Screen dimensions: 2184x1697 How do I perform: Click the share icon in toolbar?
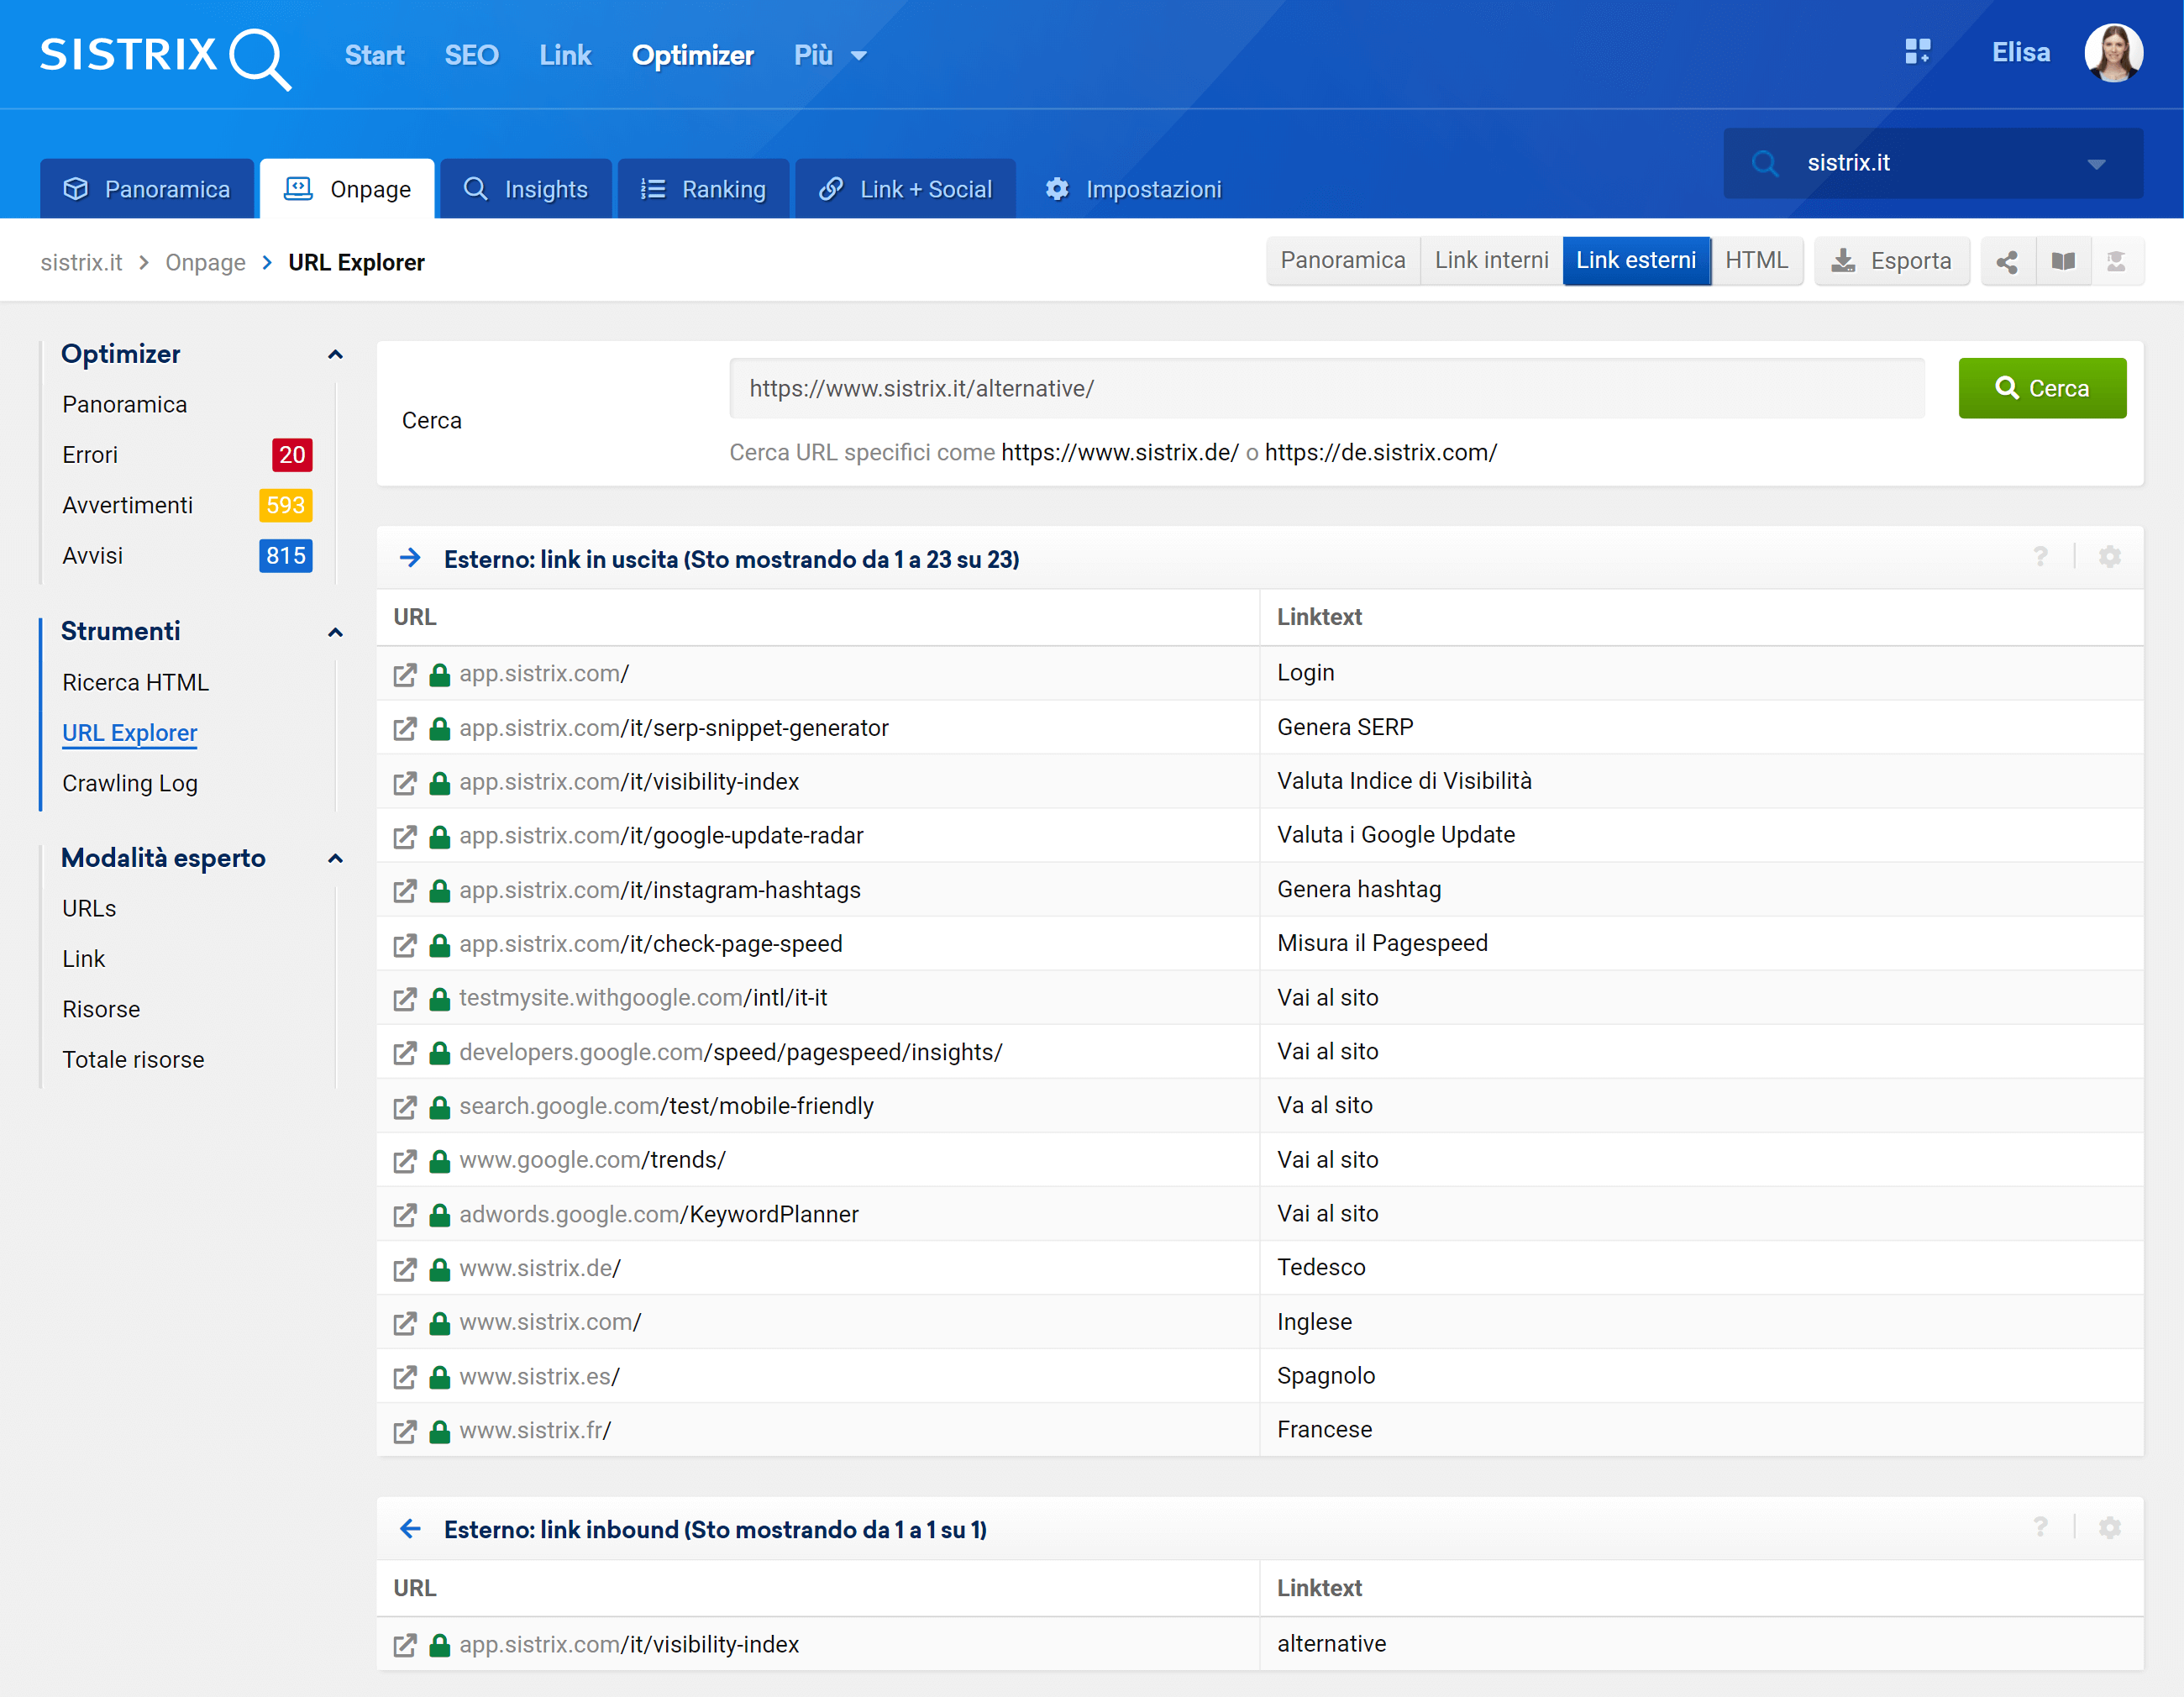pos(2006,262)
